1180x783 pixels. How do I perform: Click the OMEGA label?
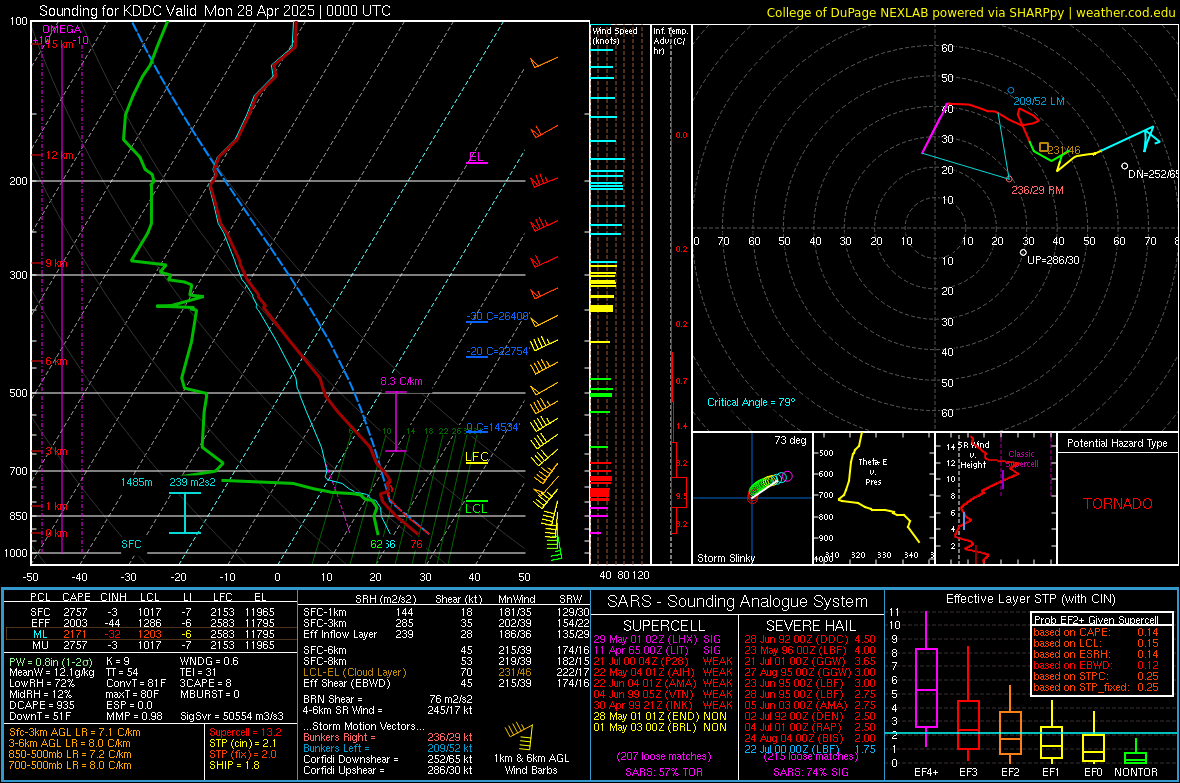(62, 29)
